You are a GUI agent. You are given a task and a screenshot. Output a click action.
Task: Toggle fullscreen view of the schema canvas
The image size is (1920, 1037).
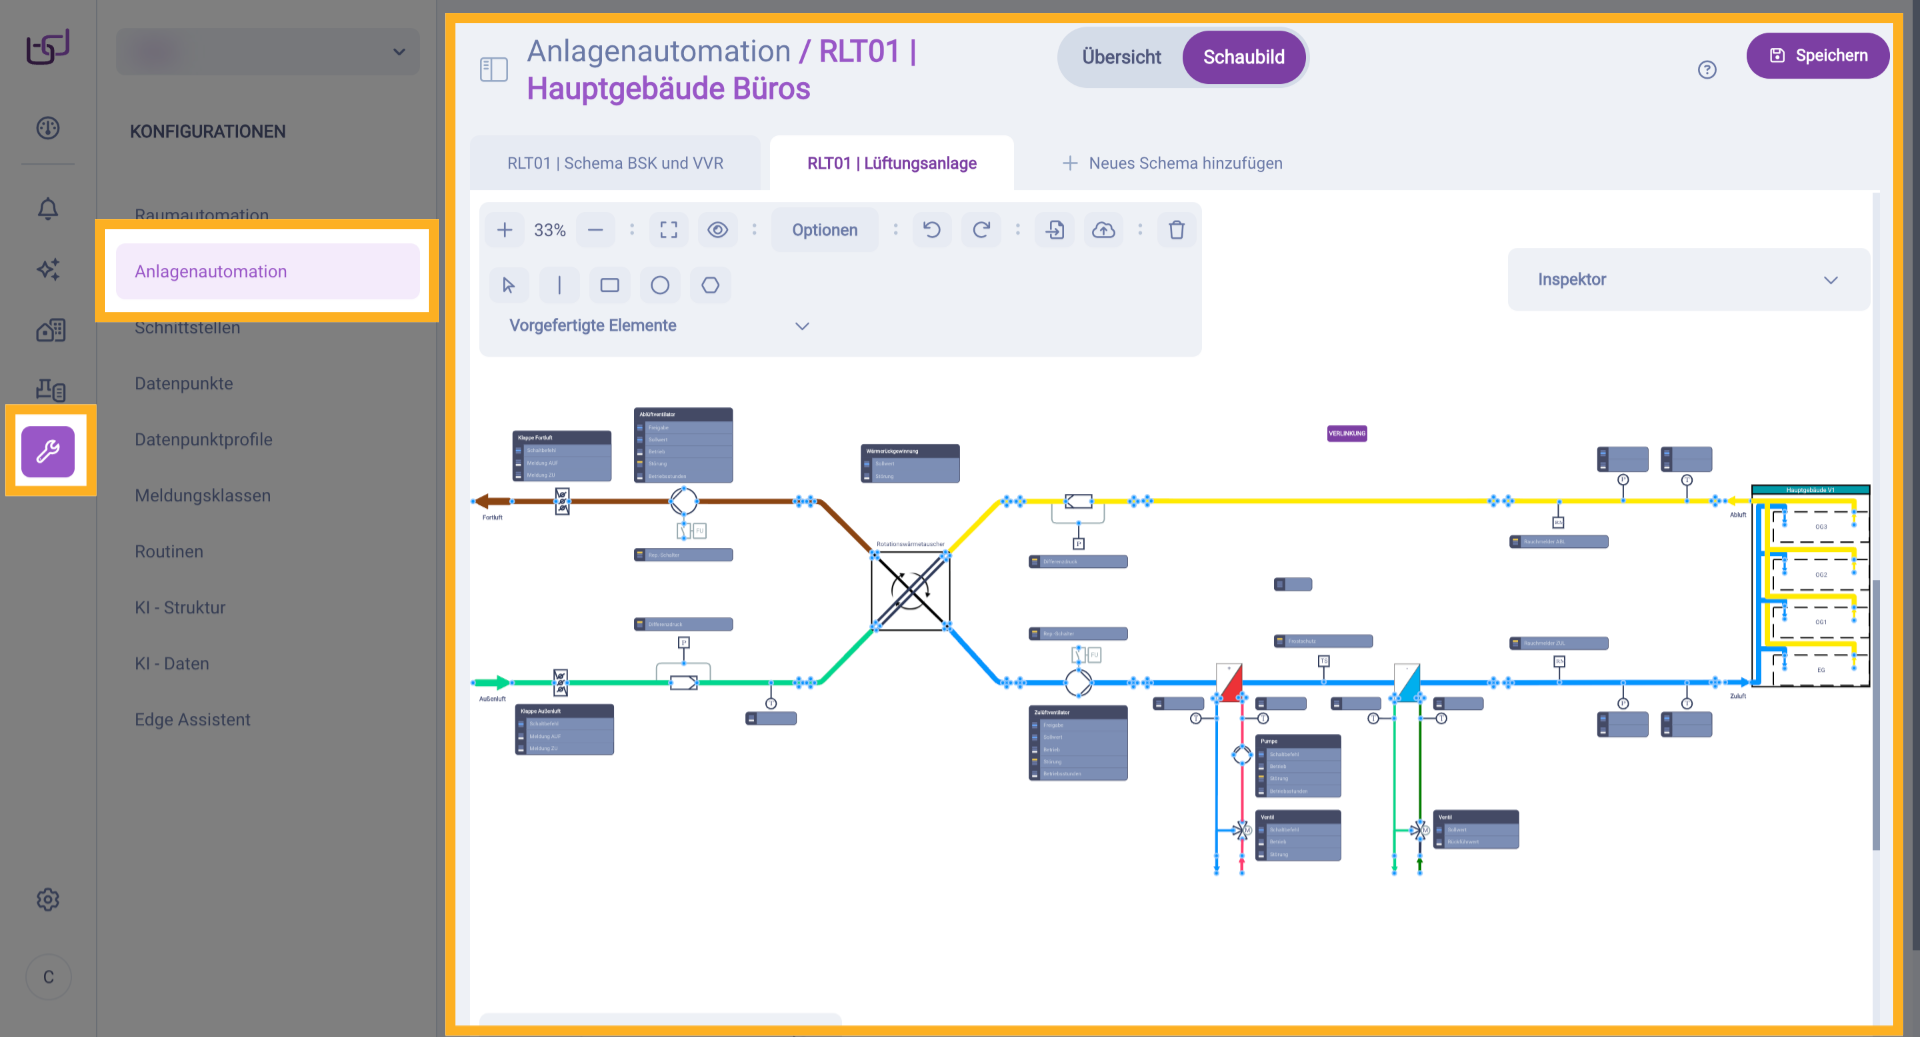[668, 229]
